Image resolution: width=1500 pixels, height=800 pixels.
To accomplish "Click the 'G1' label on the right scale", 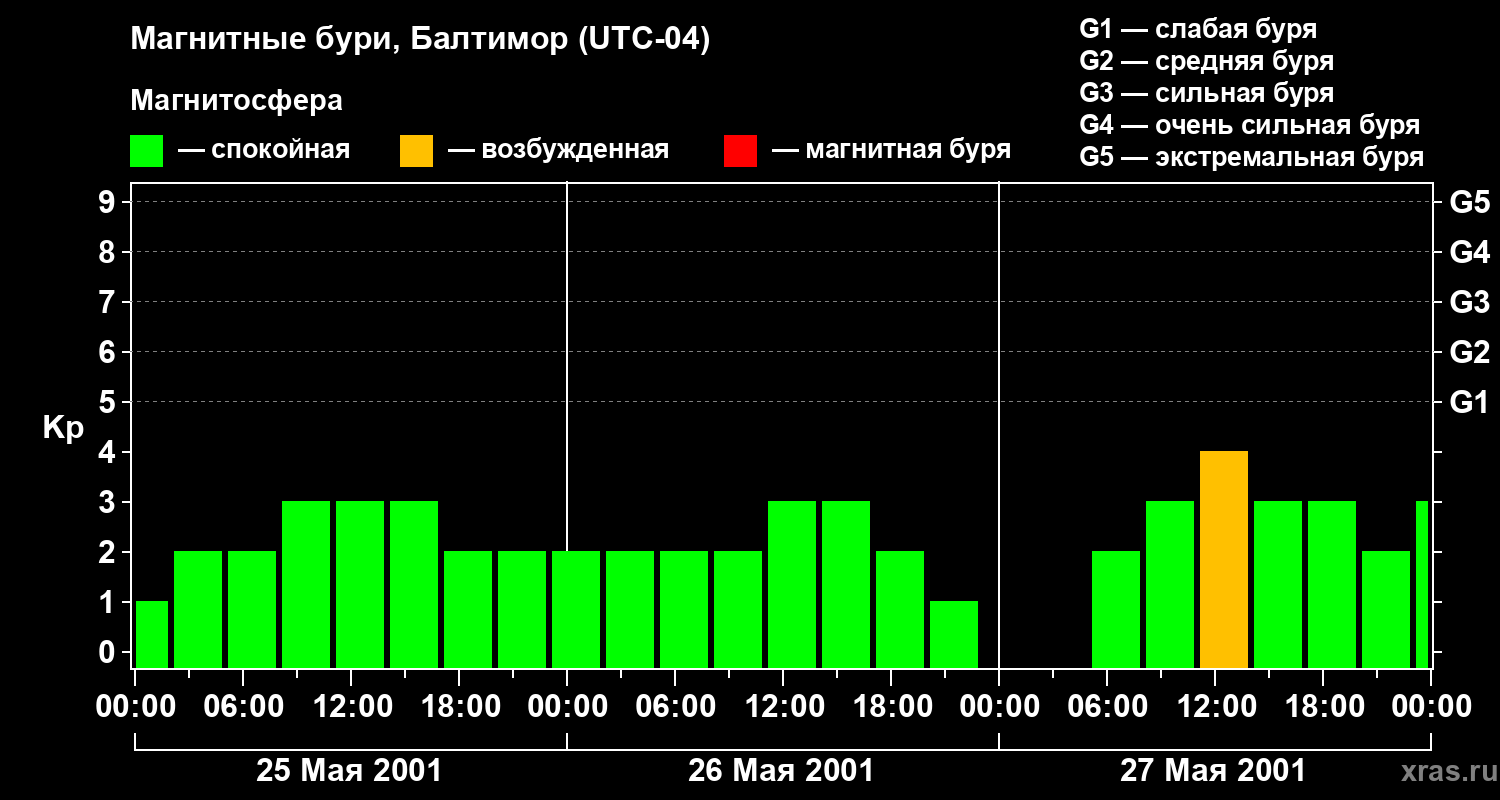I will (x=1470, y=402).
